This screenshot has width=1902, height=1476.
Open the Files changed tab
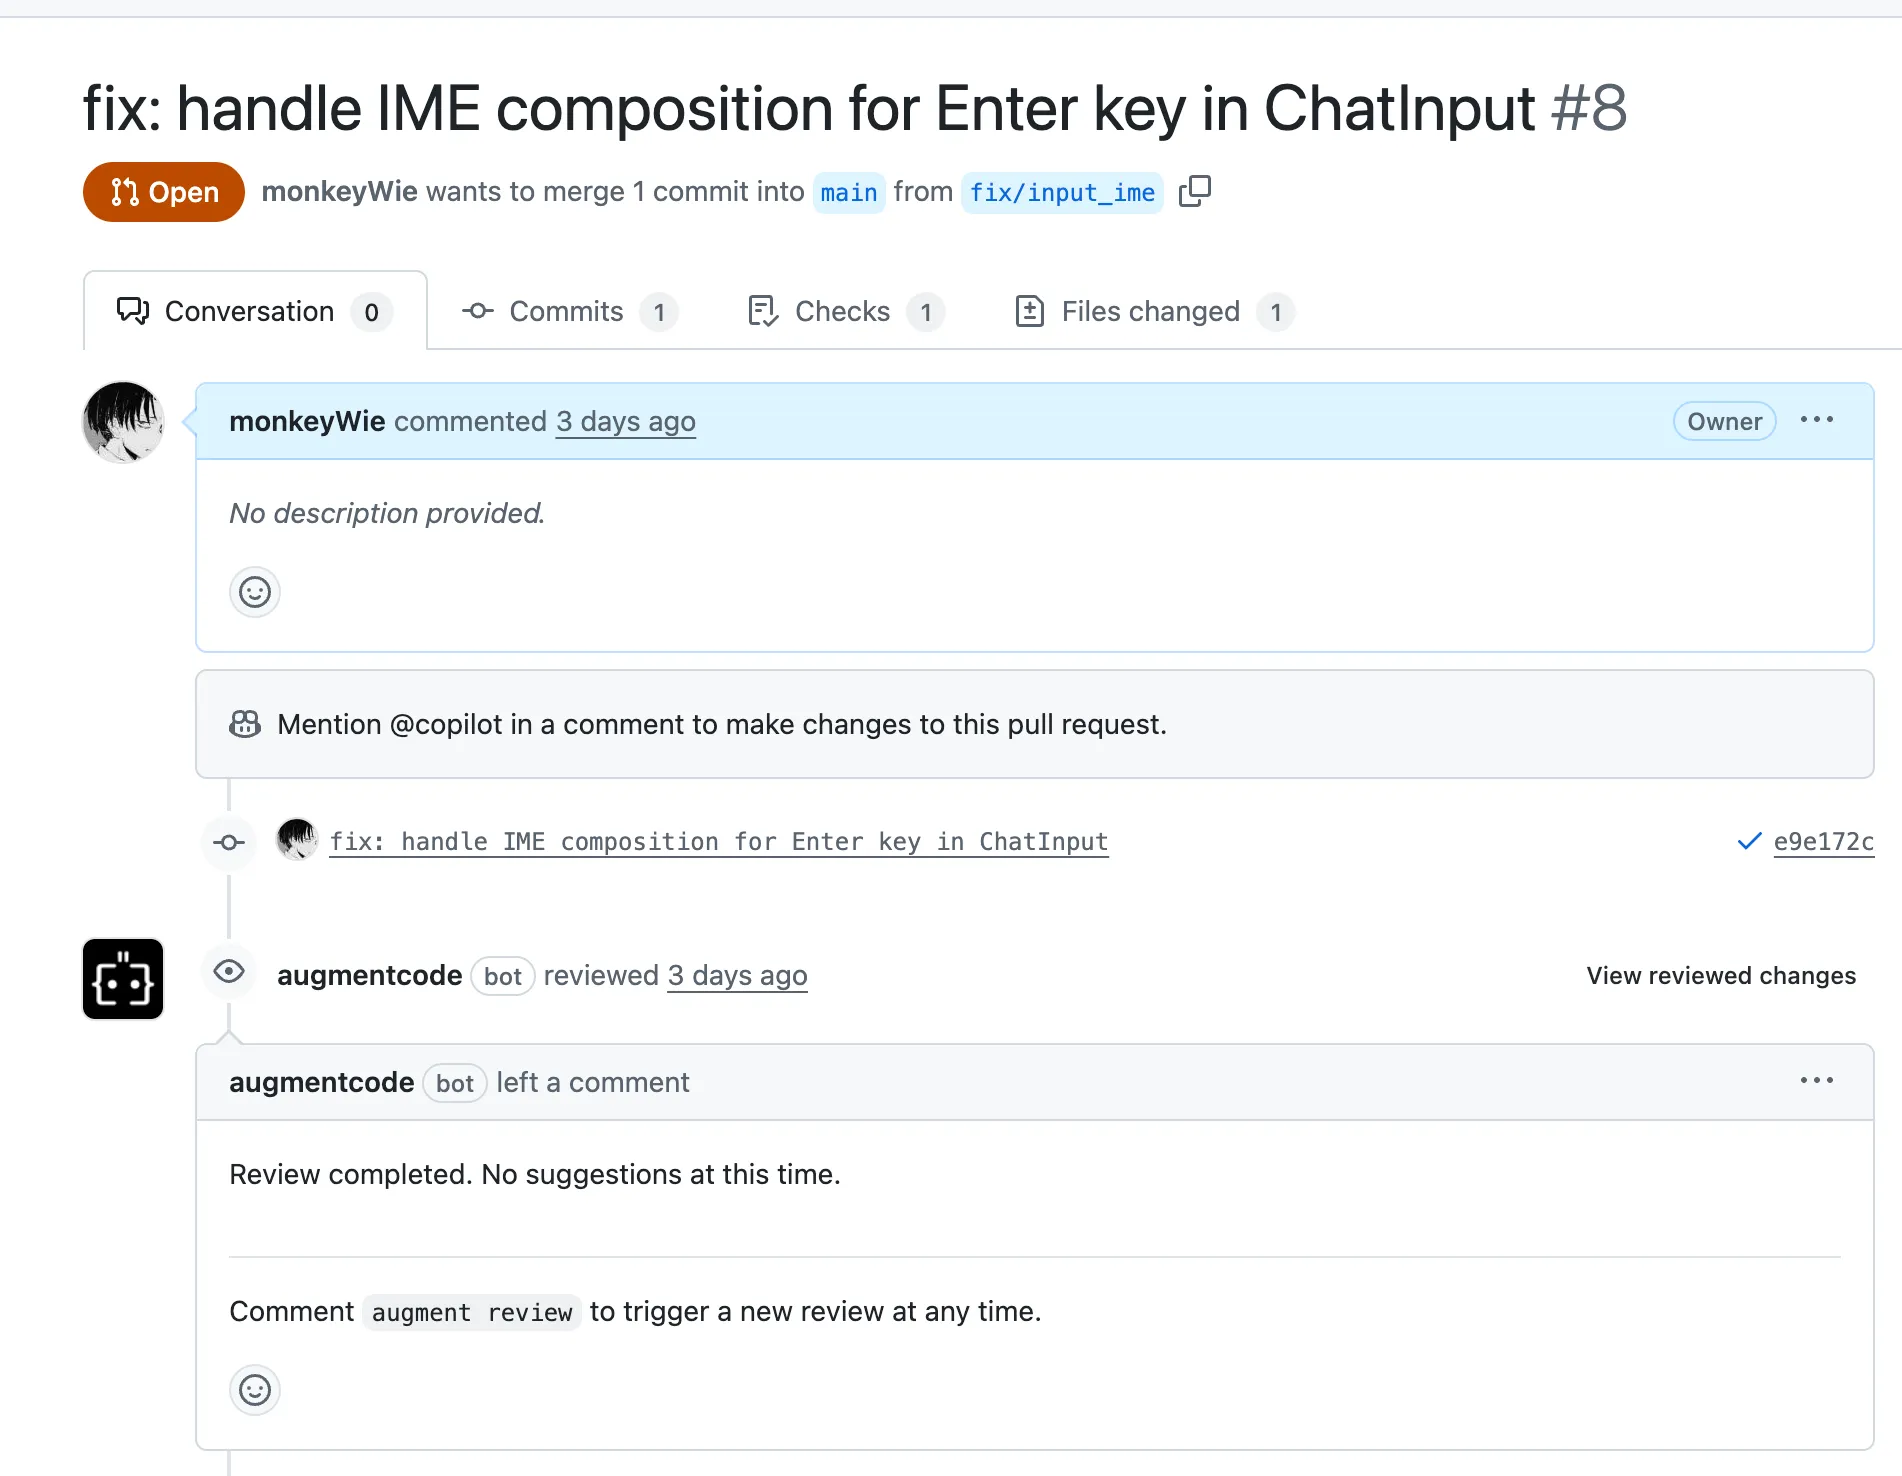pyautogui.click(x=1152, y=312)
